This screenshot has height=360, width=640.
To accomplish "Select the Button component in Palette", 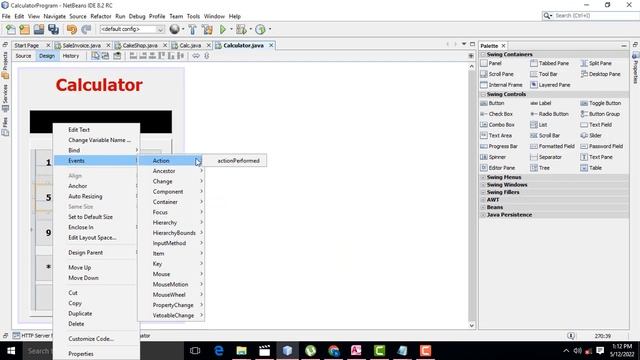I will (493, 103).
